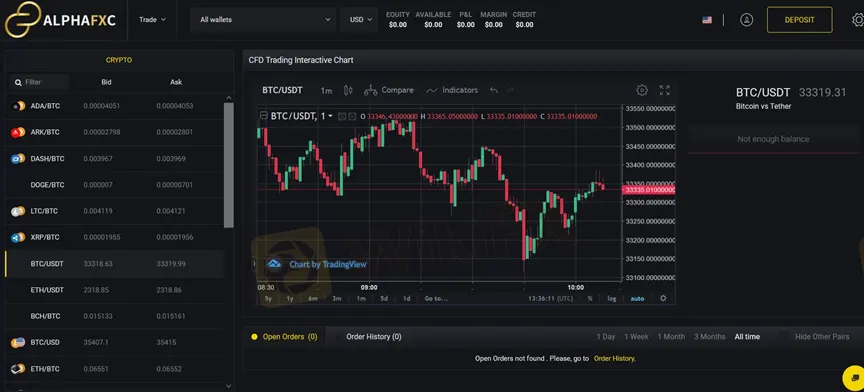This screenshot has width=864, height=392.
Task: Open the USD currency dropdown
Action: (360, 19)
